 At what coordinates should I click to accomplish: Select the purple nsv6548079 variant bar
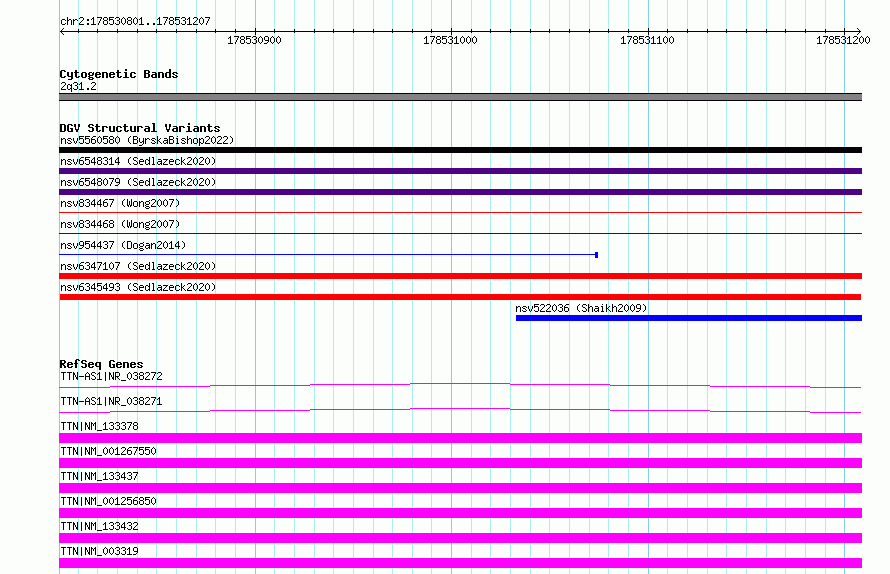(x=460, y=192)
